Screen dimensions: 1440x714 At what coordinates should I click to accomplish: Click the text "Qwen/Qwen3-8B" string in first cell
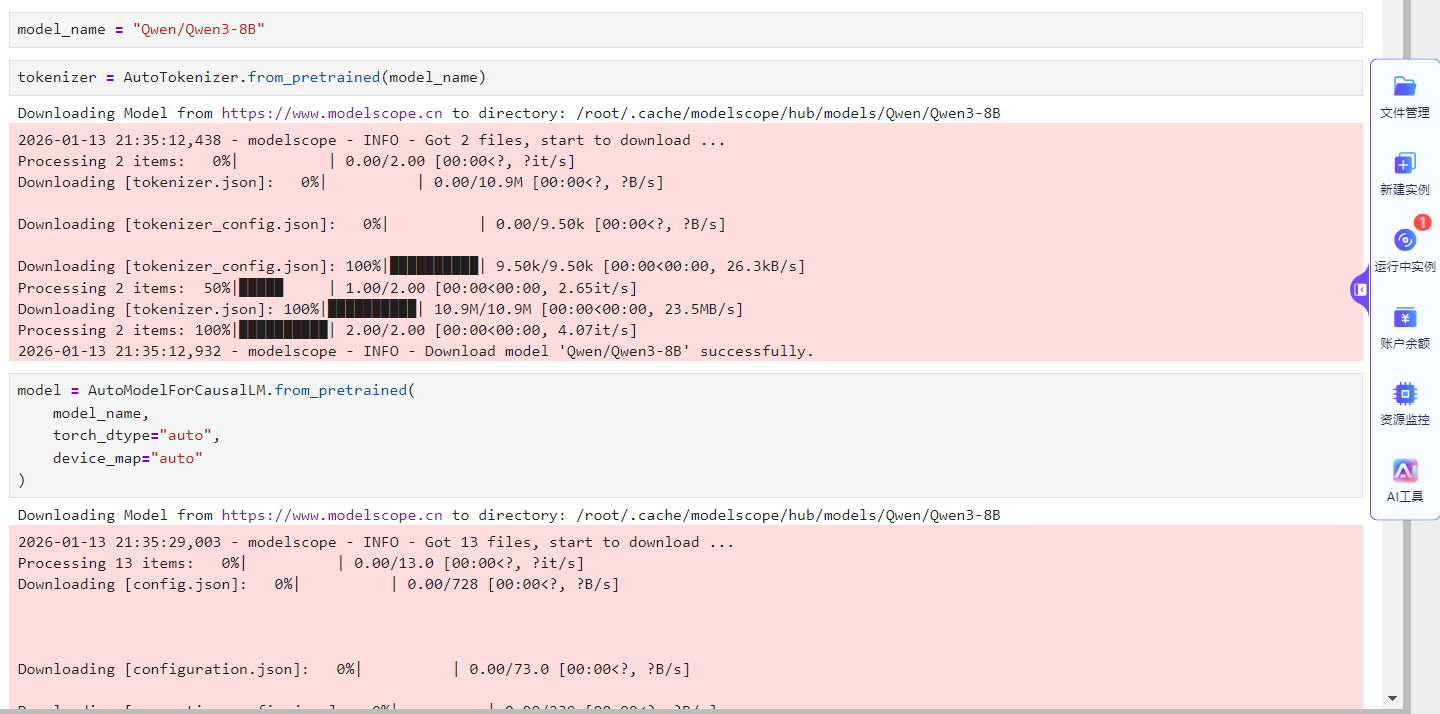(x=199, y=30)
